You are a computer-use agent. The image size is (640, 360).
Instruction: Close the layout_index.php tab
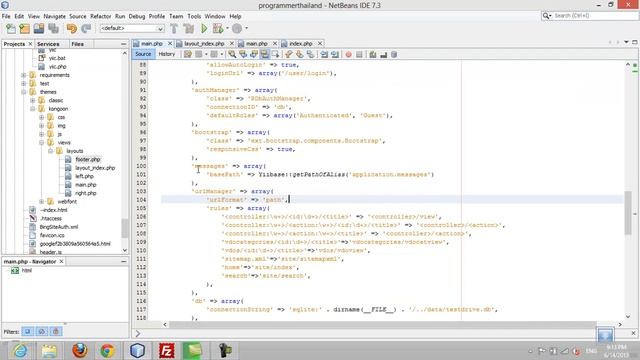pos(232,43)
